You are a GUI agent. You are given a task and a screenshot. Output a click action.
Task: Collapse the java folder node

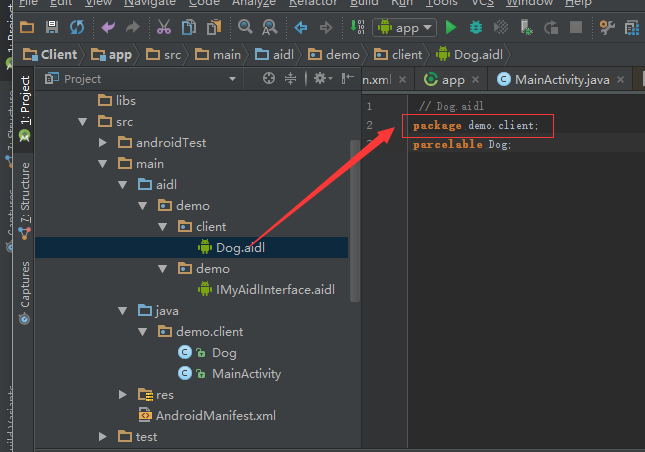click(123, 311)
